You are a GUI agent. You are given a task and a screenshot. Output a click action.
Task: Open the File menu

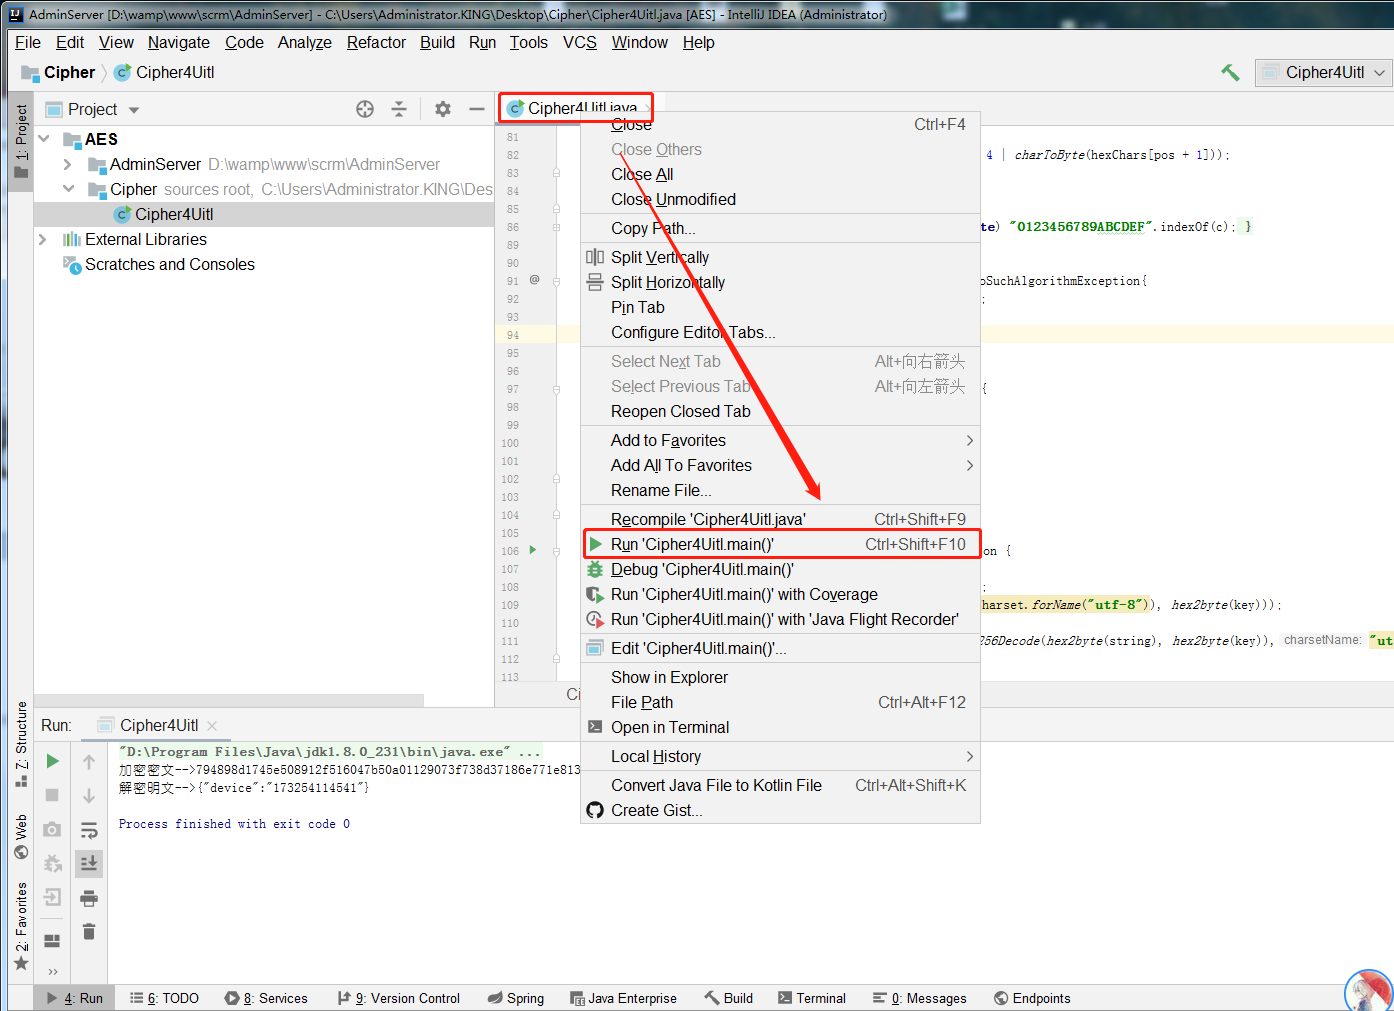[x=28, y=42]
